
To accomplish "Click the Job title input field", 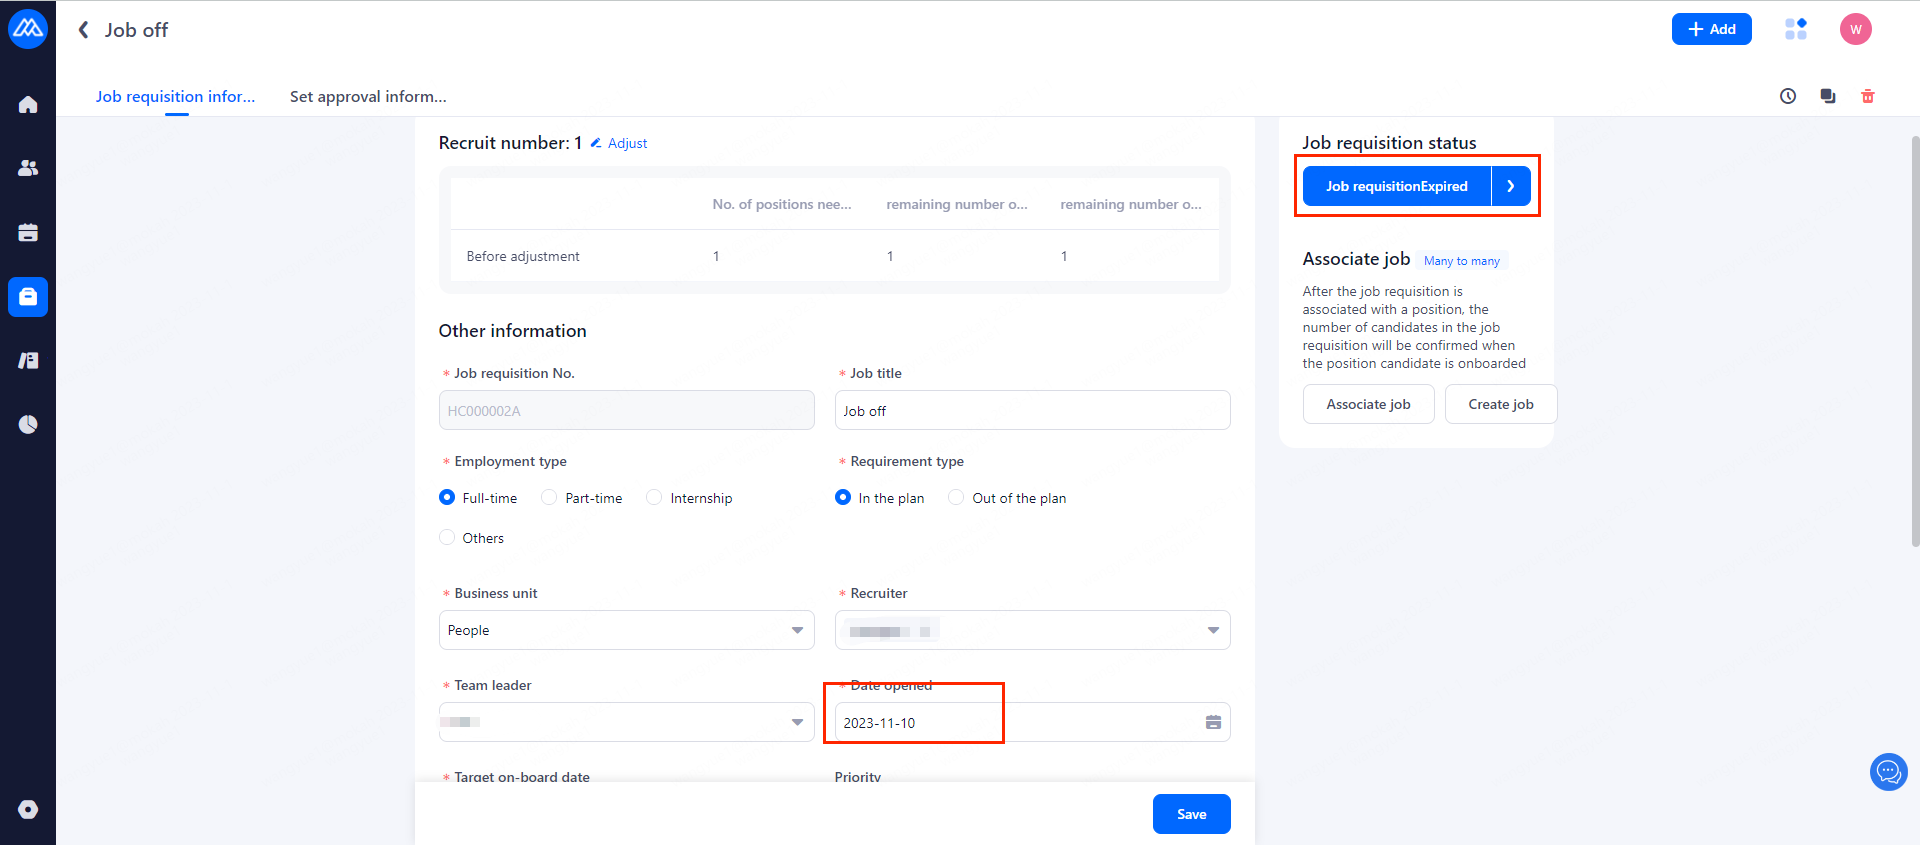I will coord(1032,410).
